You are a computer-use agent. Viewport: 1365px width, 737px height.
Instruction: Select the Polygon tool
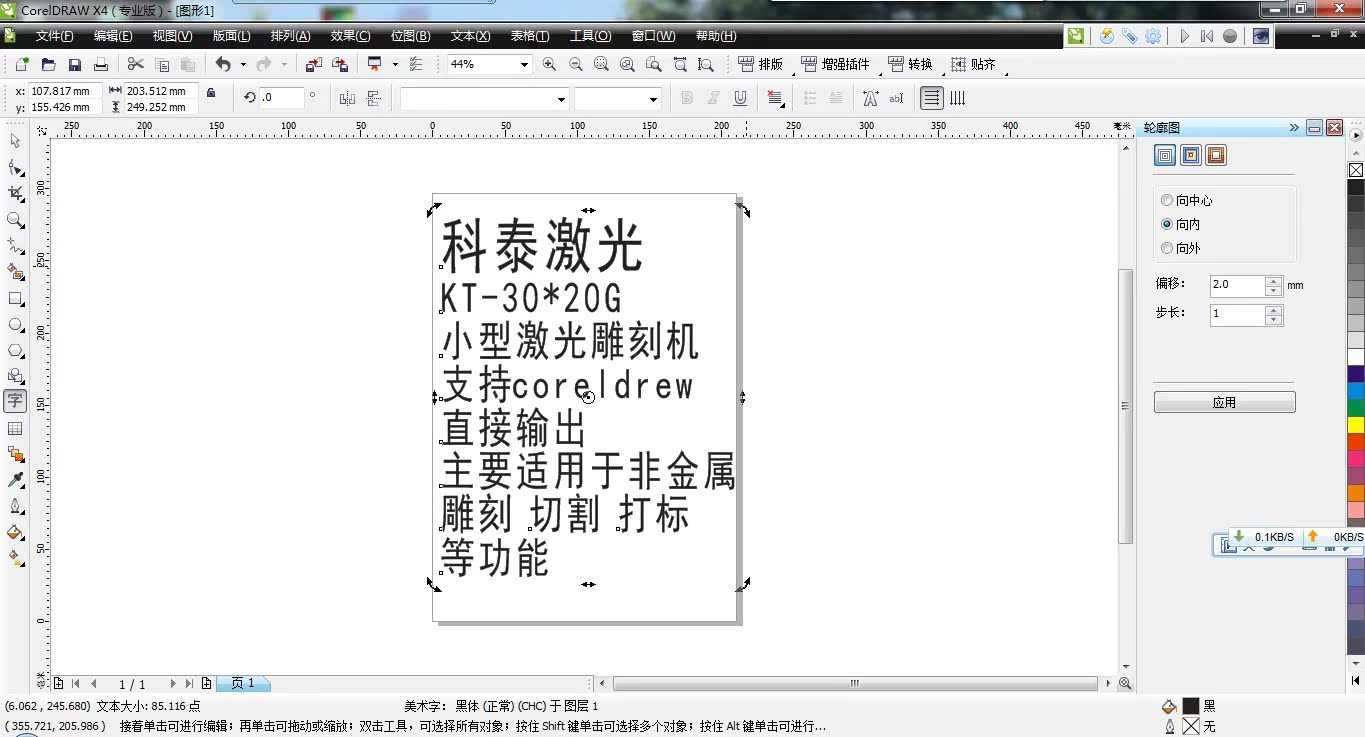(15, 350)
